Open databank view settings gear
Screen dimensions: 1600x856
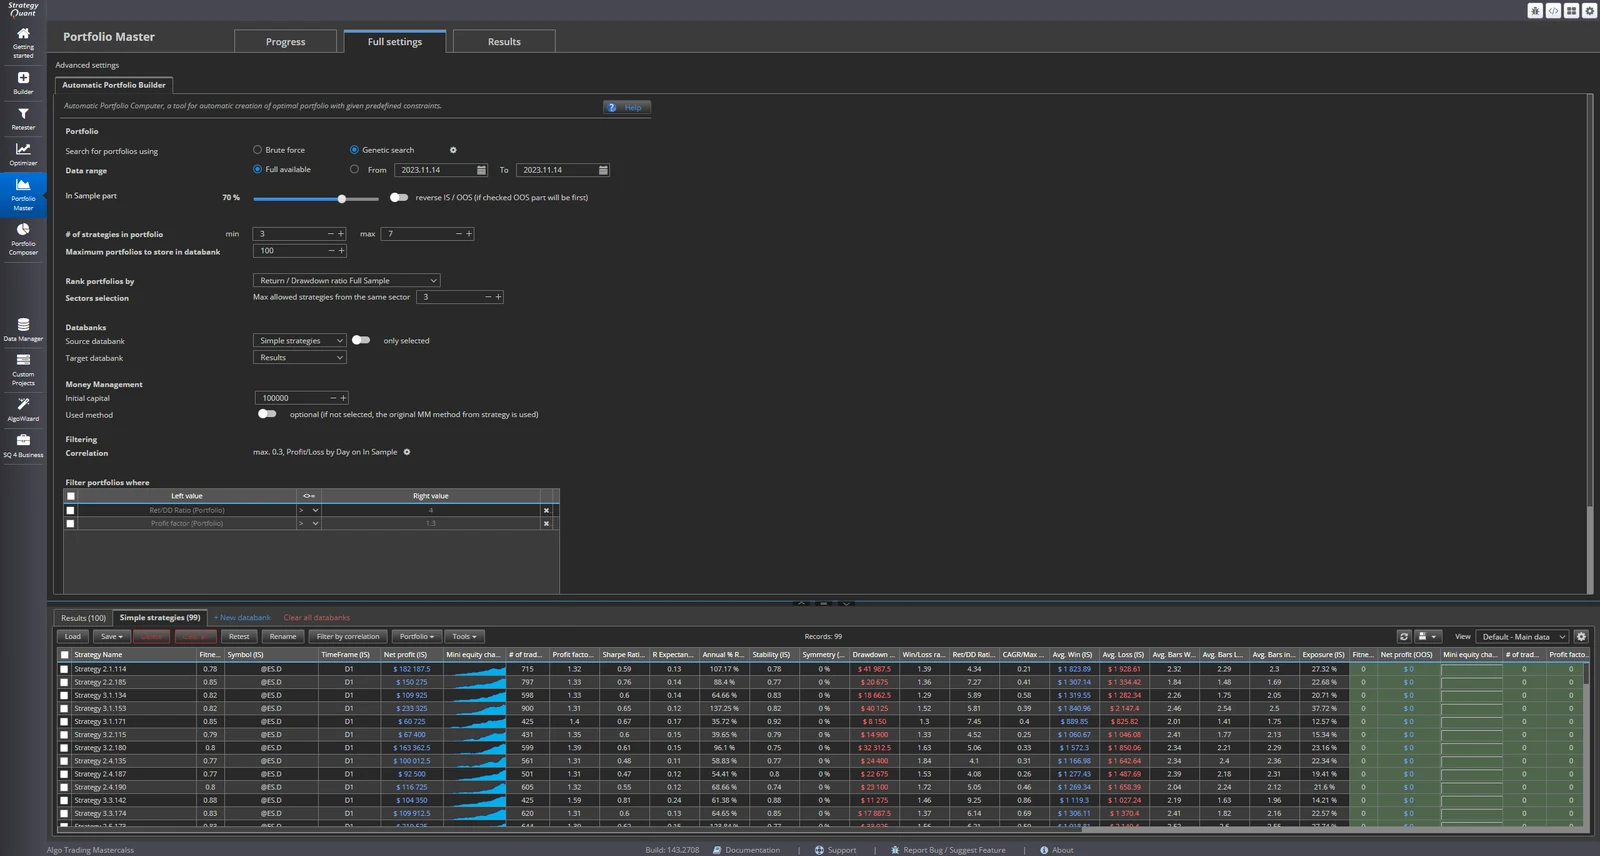(x=1581, y=636)
